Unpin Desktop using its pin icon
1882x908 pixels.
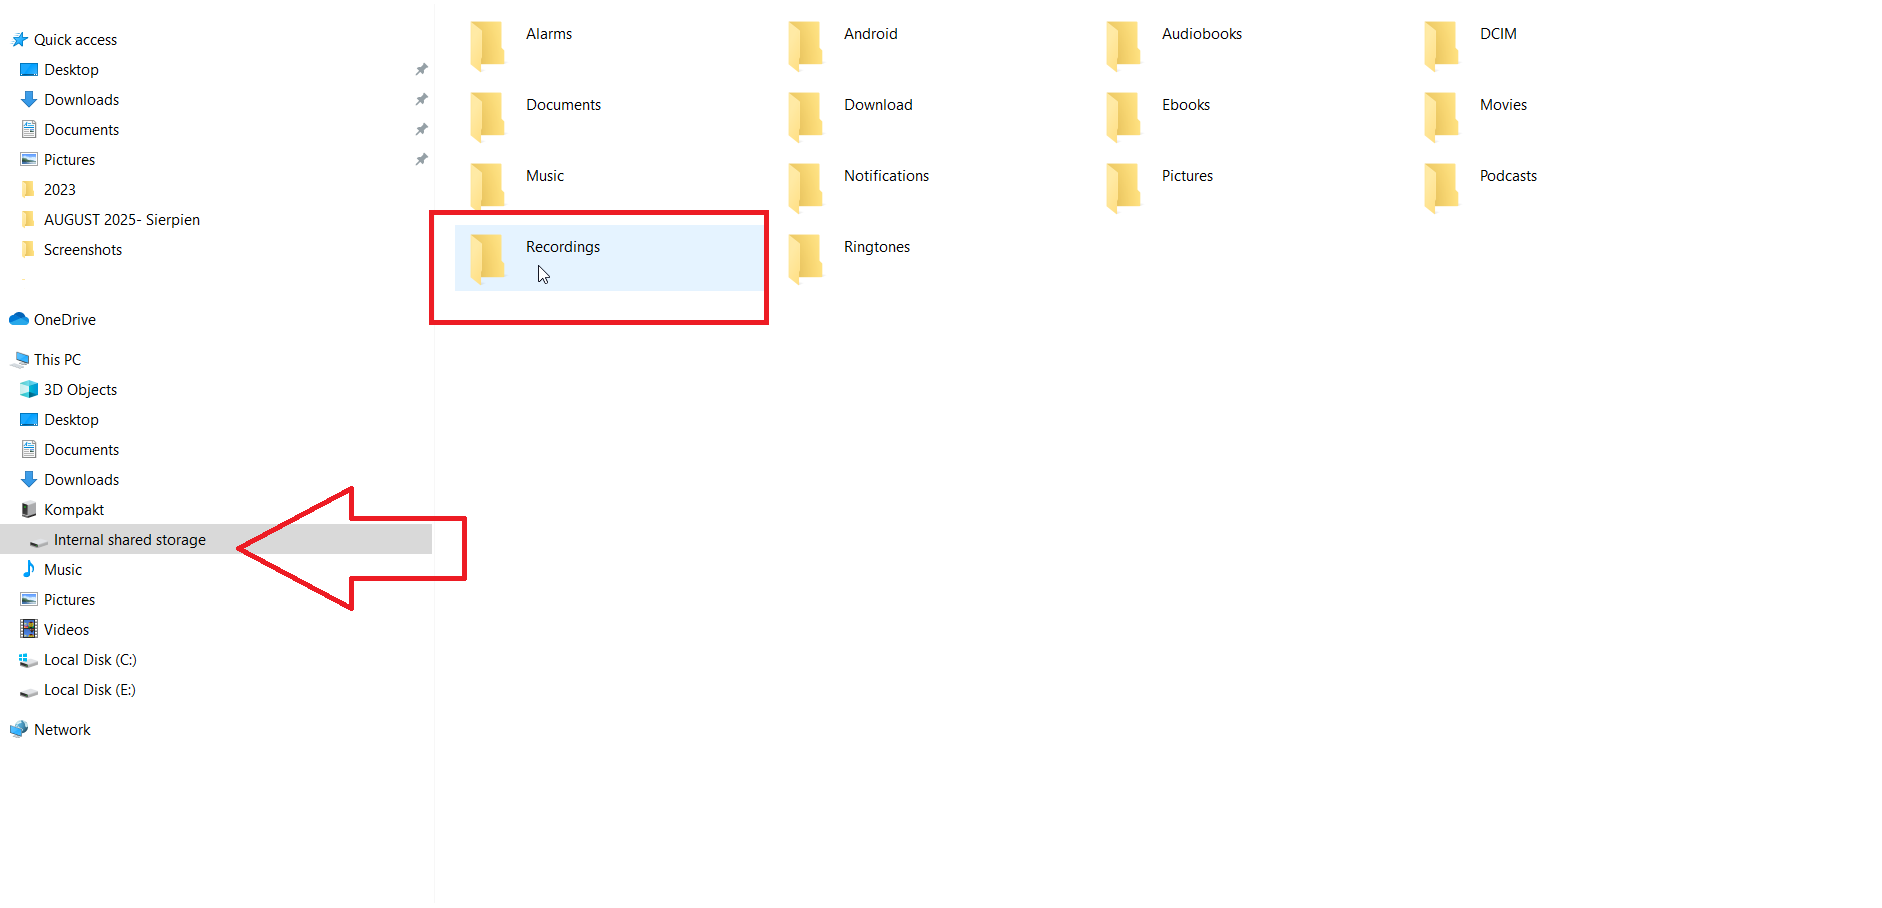tap(421, 70)
